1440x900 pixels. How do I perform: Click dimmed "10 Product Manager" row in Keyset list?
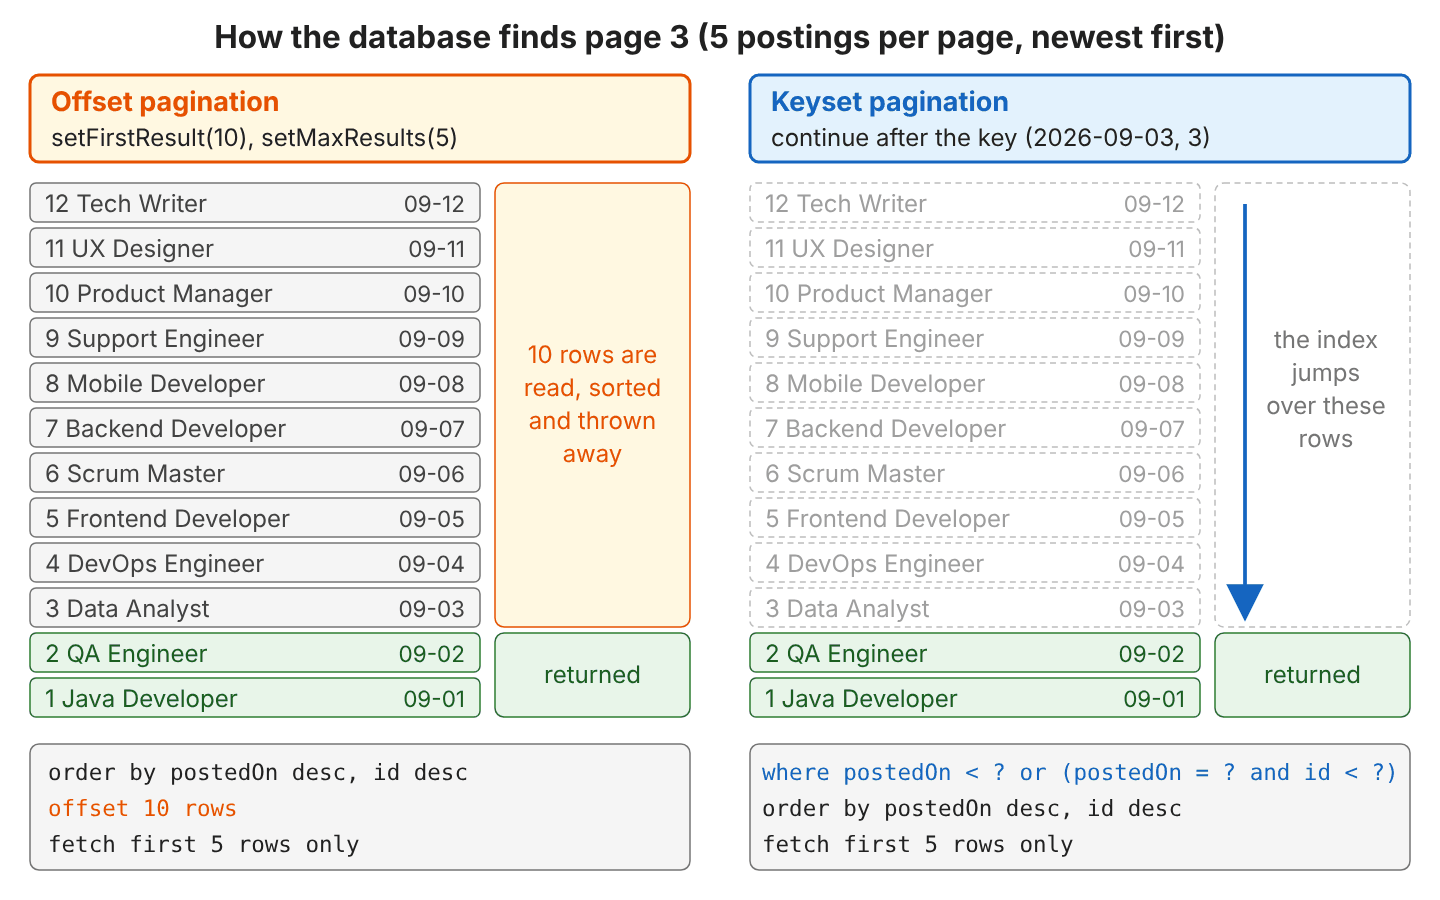click(x=975, y=293)
